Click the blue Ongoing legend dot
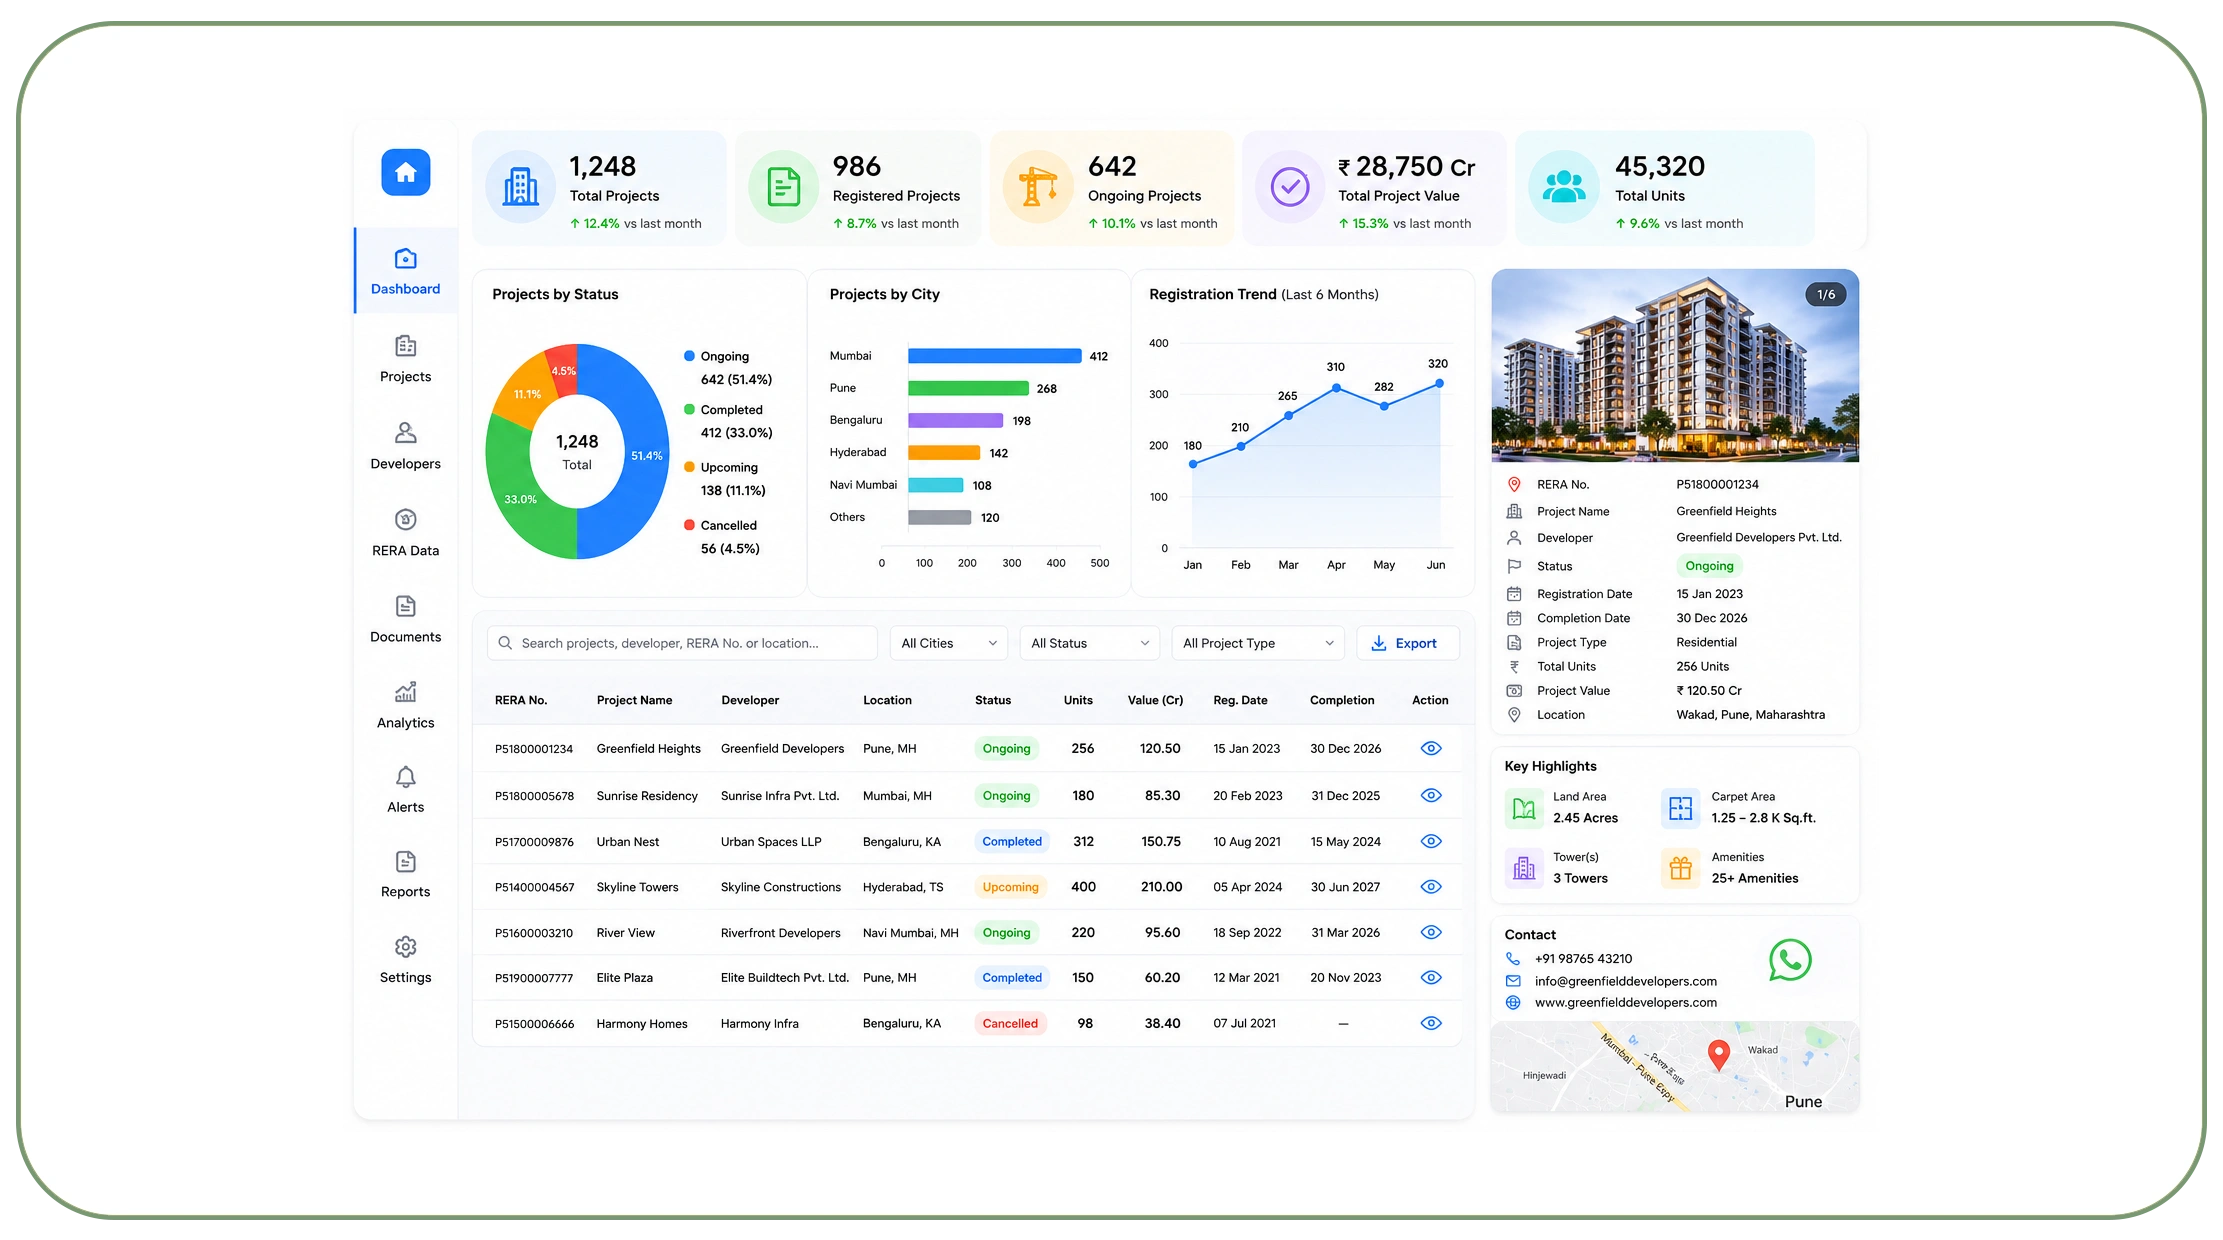Viewport: 2223px width, 1240px height. point(689,356)
